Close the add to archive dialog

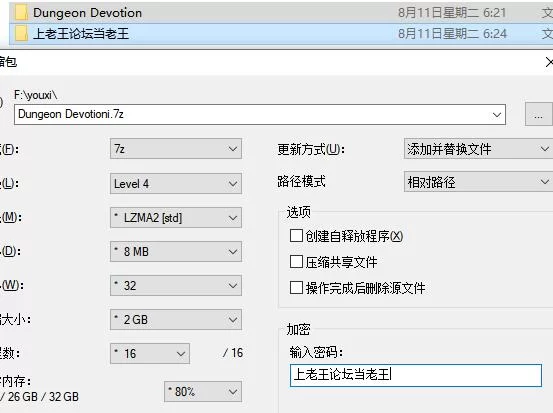pyautogui.click(x=549, y=62)
